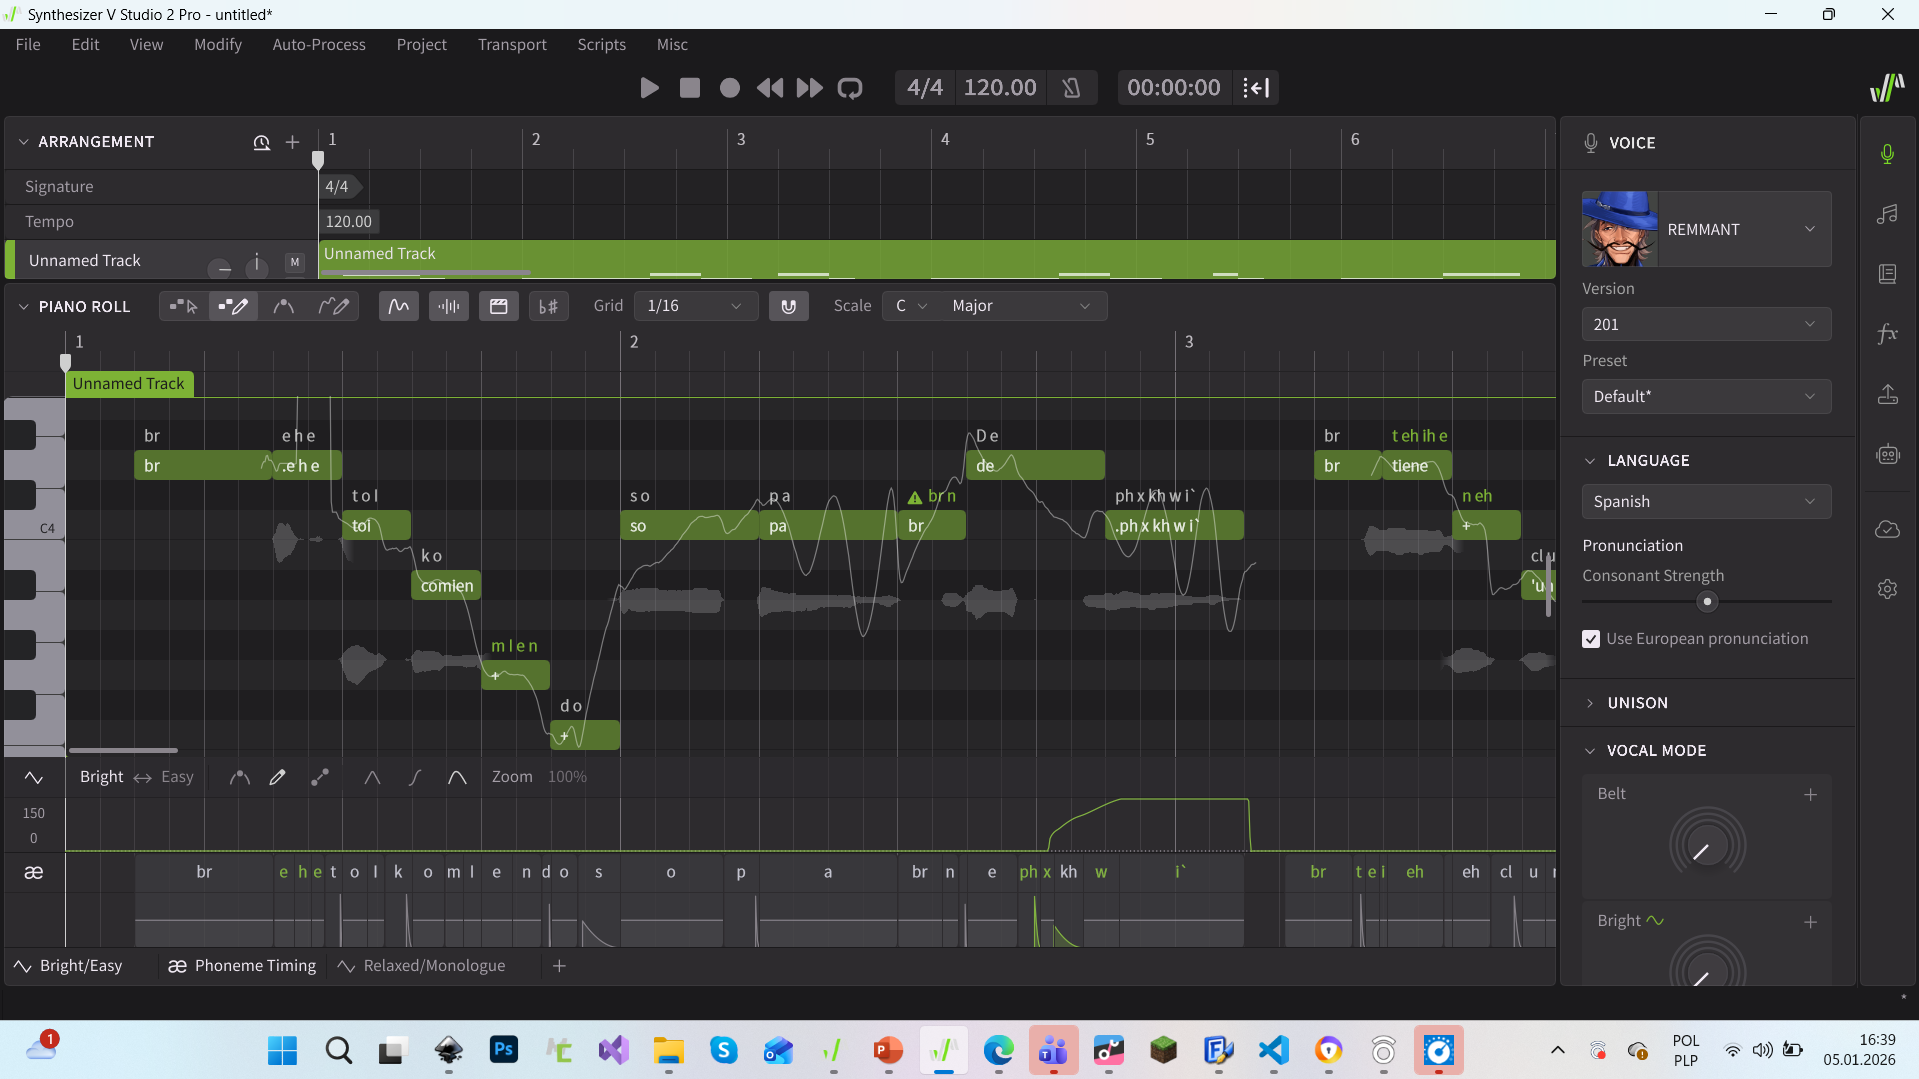Select the note pencil tool in Piano Roll

tap(233, 306)
